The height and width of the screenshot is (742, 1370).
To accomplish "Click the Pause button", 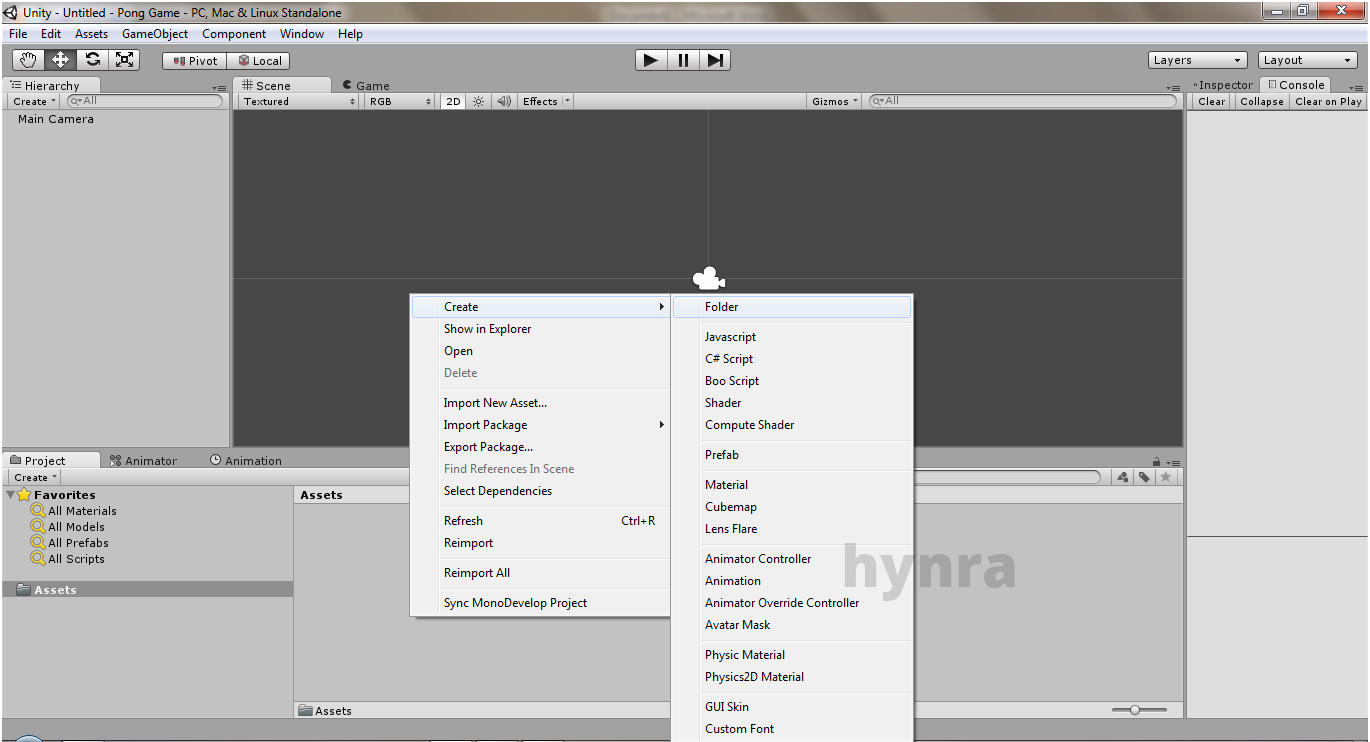I will [683, 60].
